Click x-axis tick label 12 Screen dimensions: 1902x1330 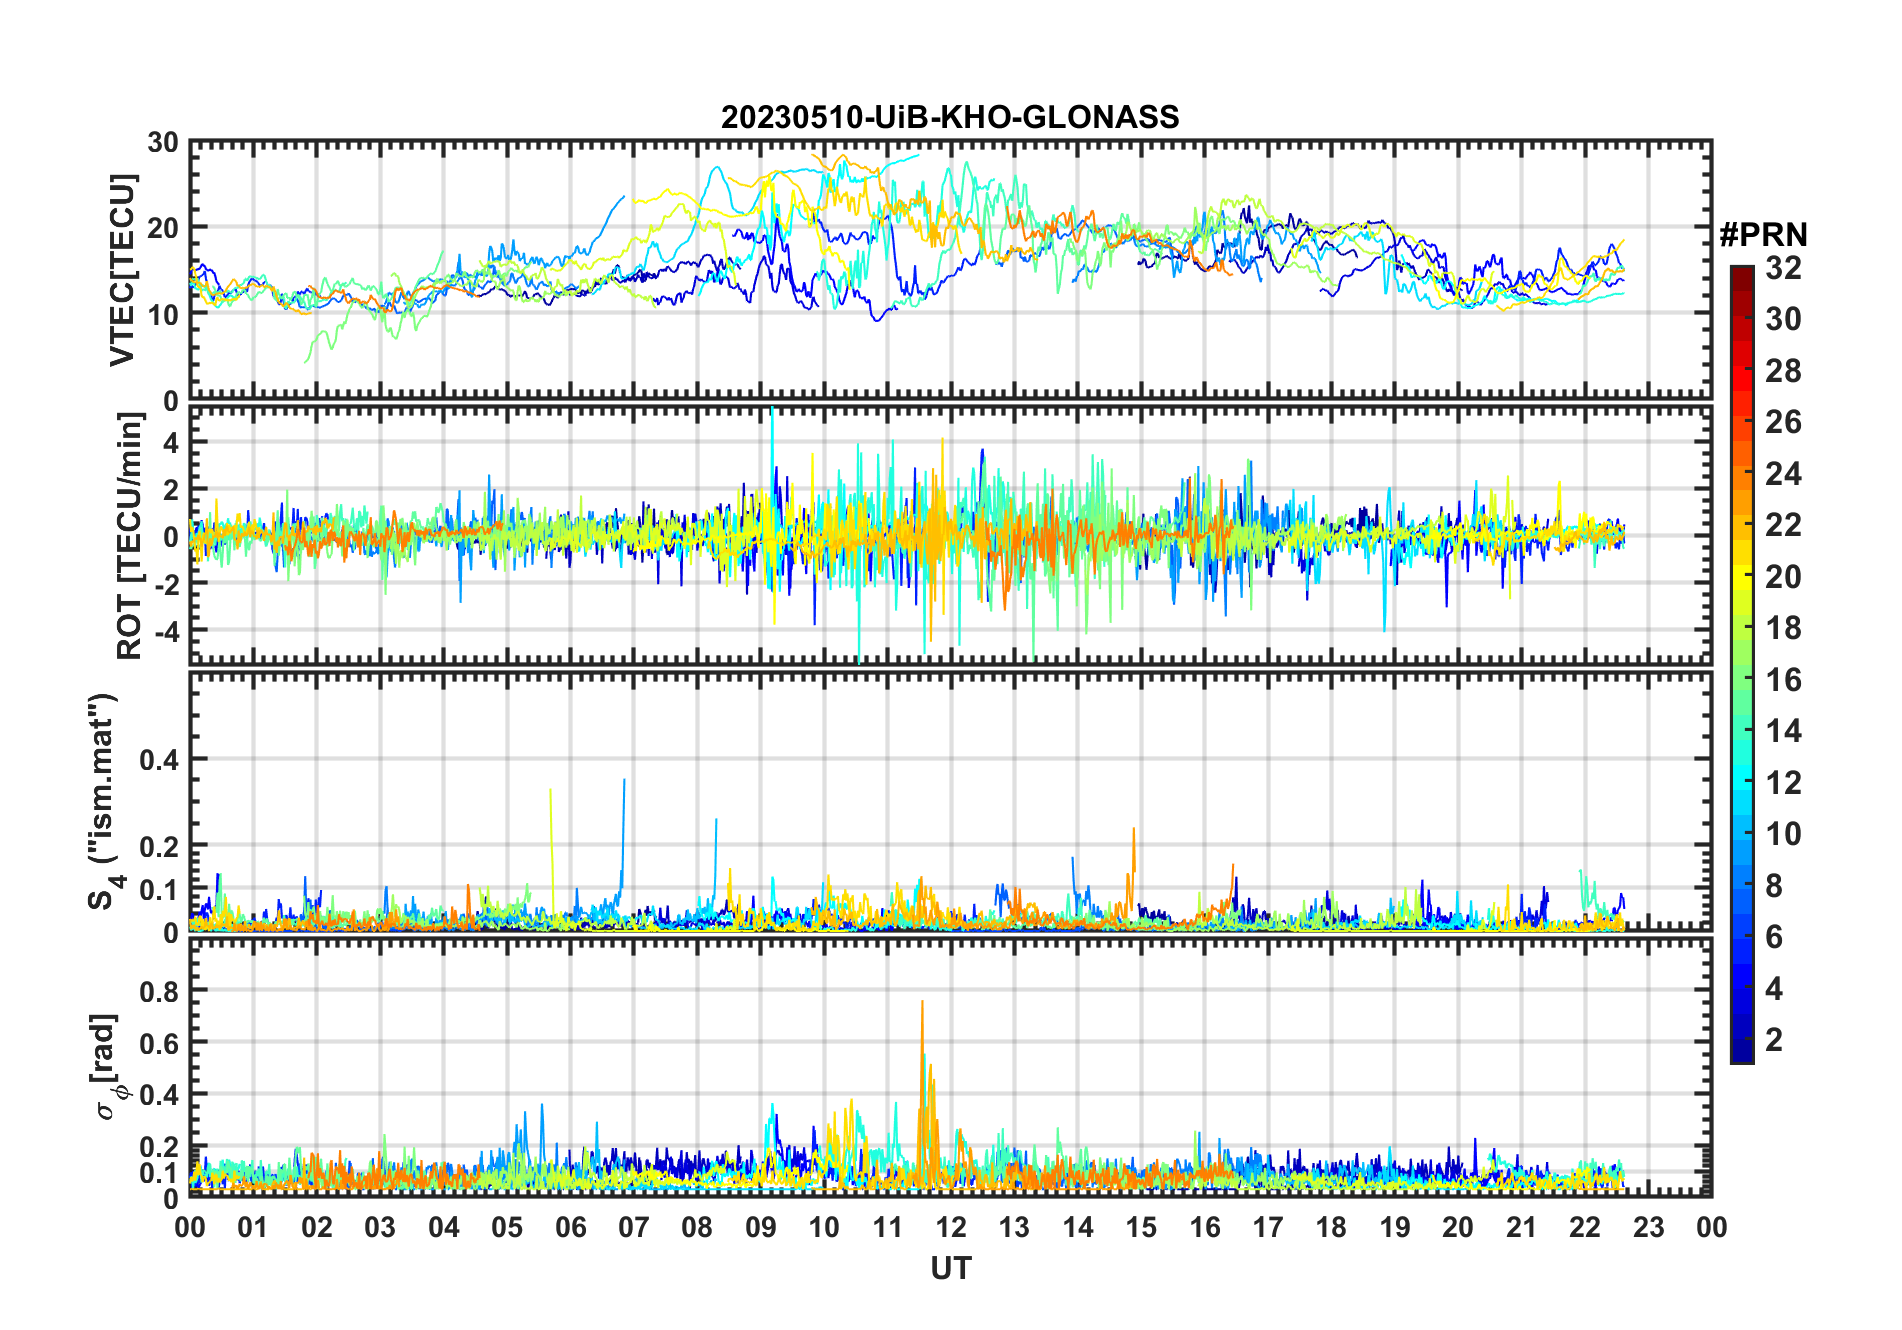[950, 1227]
